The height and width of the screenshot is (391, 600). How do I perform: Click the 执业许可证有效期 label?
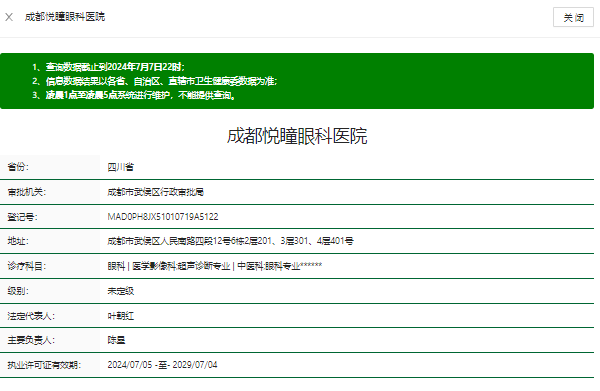[44, 365]
